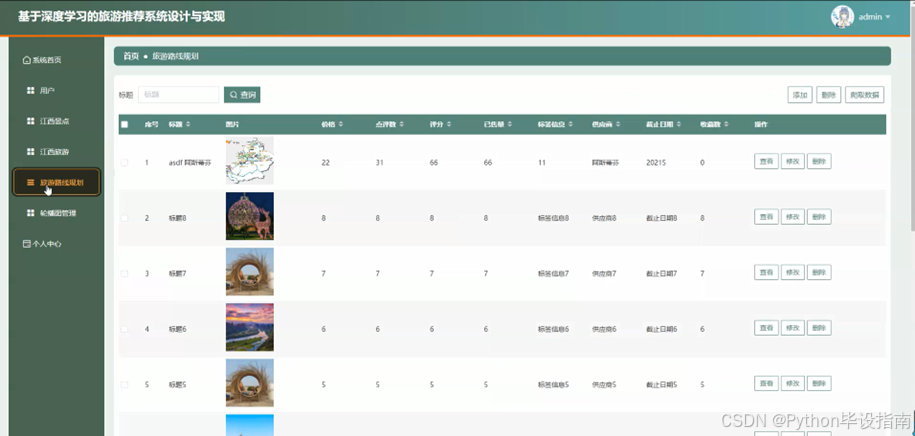Click the card icon beside 个人中心
This screenshot has width=915, height=436.
26,244
